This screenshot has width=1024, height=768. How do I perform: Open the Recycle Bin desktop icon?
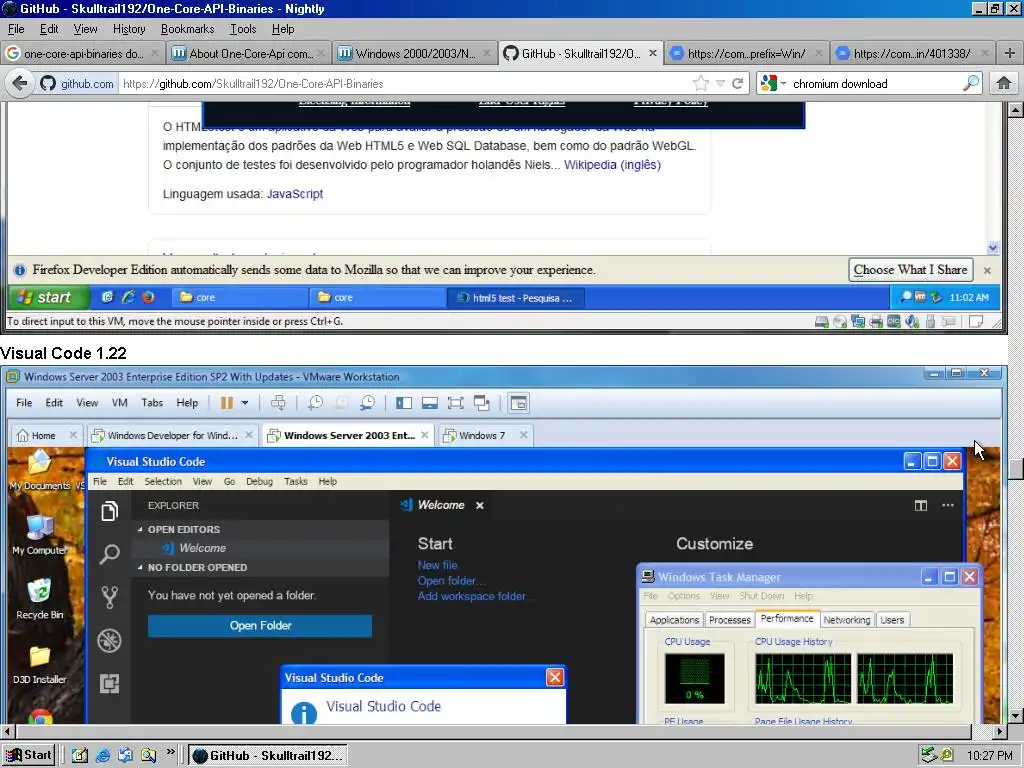coord(39,599)
